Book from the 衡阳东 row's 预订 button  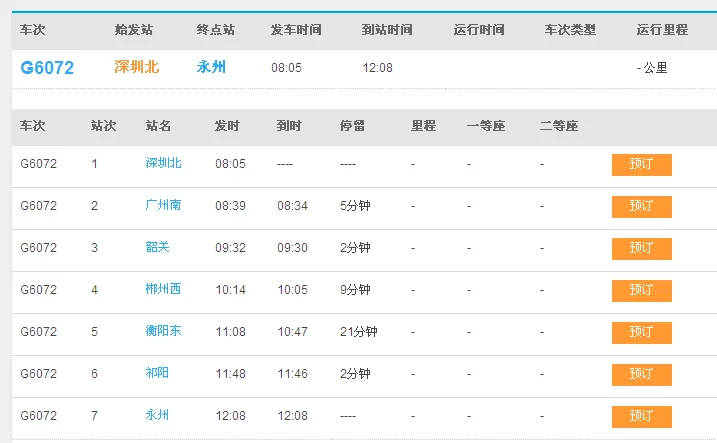click(x=641, y=333)
